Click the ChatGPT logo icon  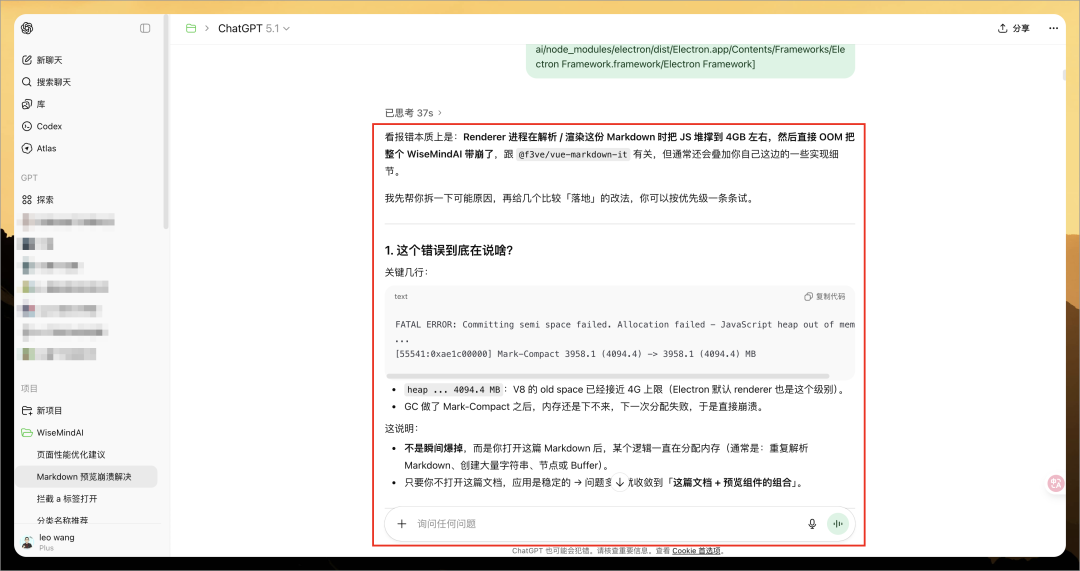pos(27,28)
